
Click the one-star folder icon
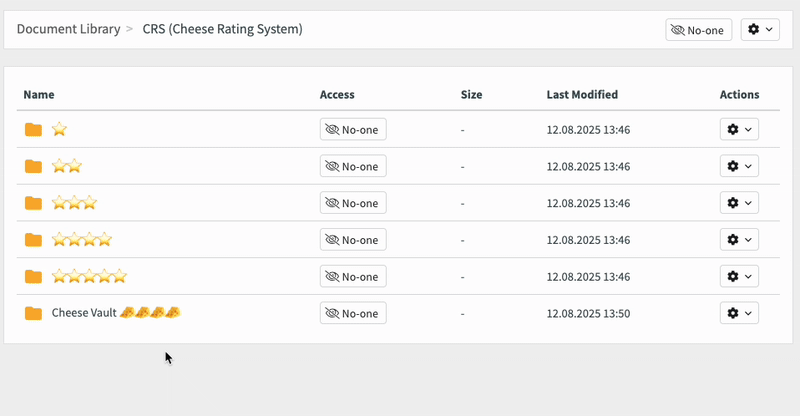tap(34, 129)
